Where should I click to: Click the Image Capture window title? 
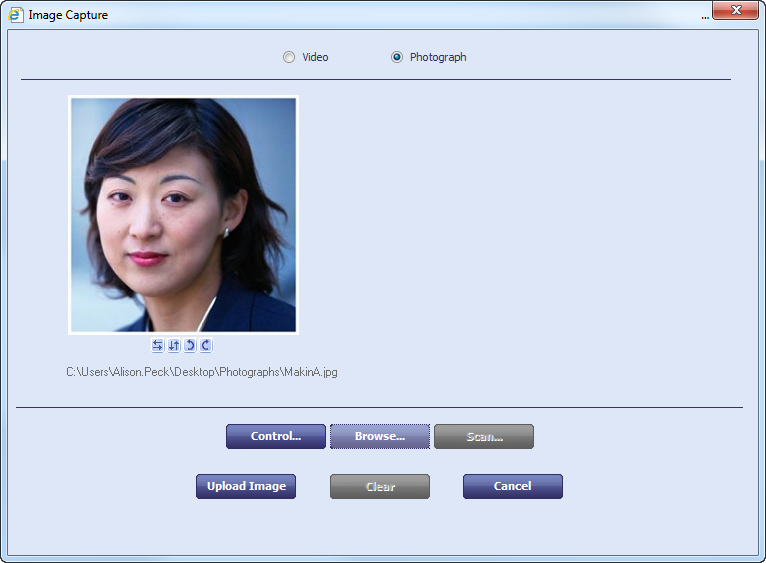[68, 15]
